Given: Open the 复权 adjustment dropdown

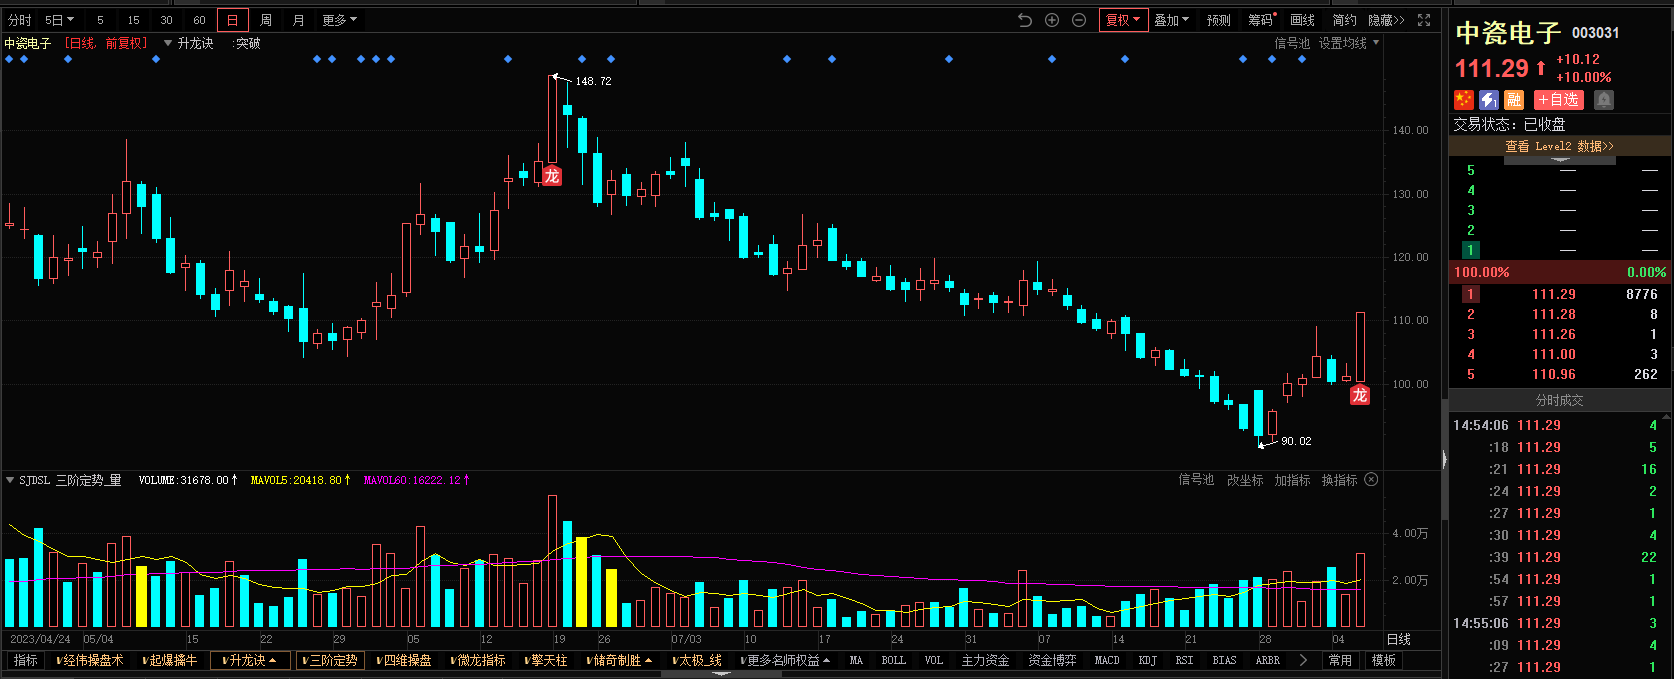Looking at the screenshot, I should (x=1122, y=20).
